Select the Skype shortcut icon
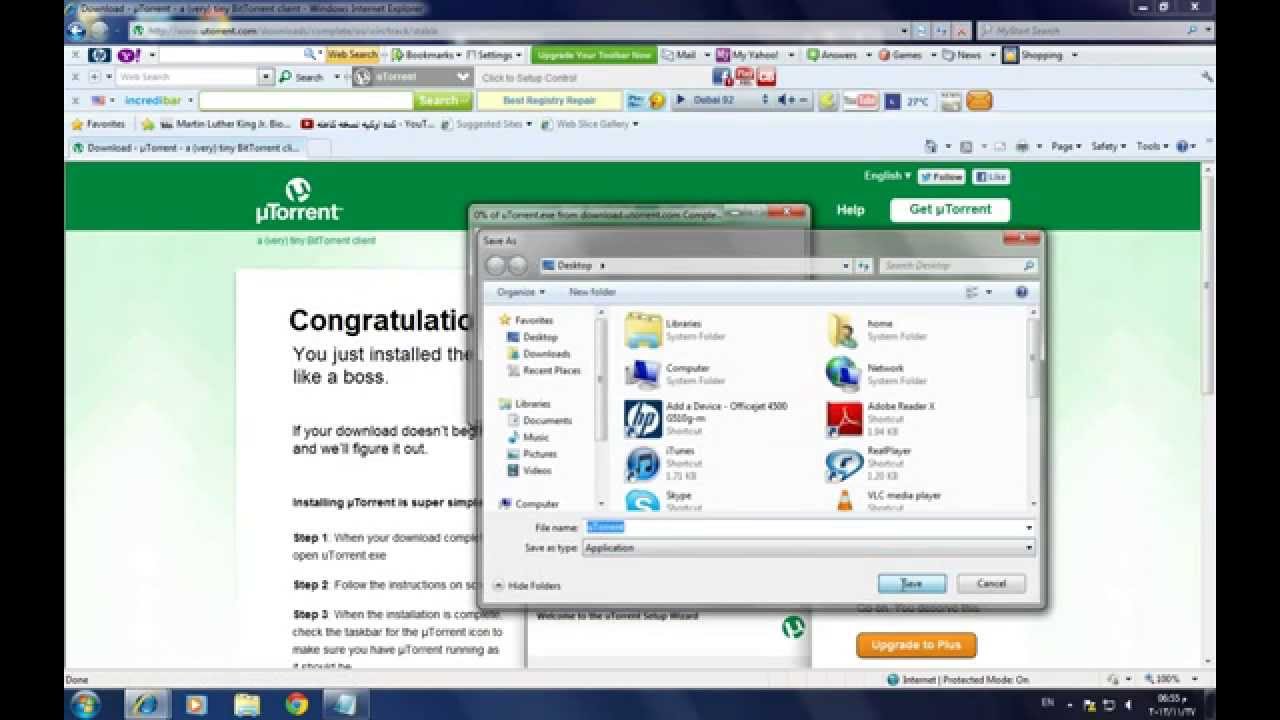Viewport: 1280px width, 720px height. 643,500
